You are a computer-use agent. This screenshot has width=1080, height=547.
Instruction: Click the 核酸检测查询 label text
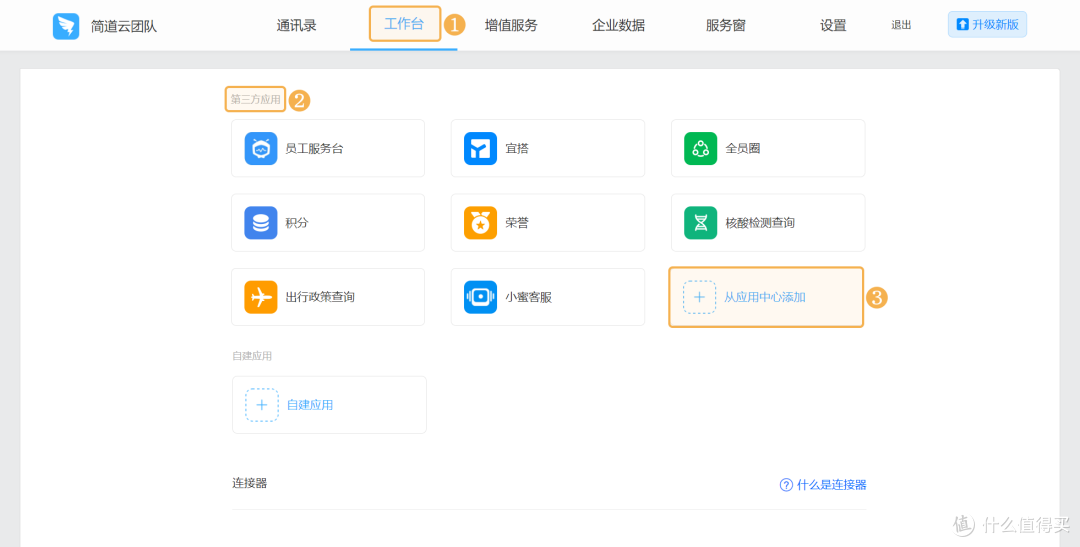pyautogui.click(x=760, y=223)
